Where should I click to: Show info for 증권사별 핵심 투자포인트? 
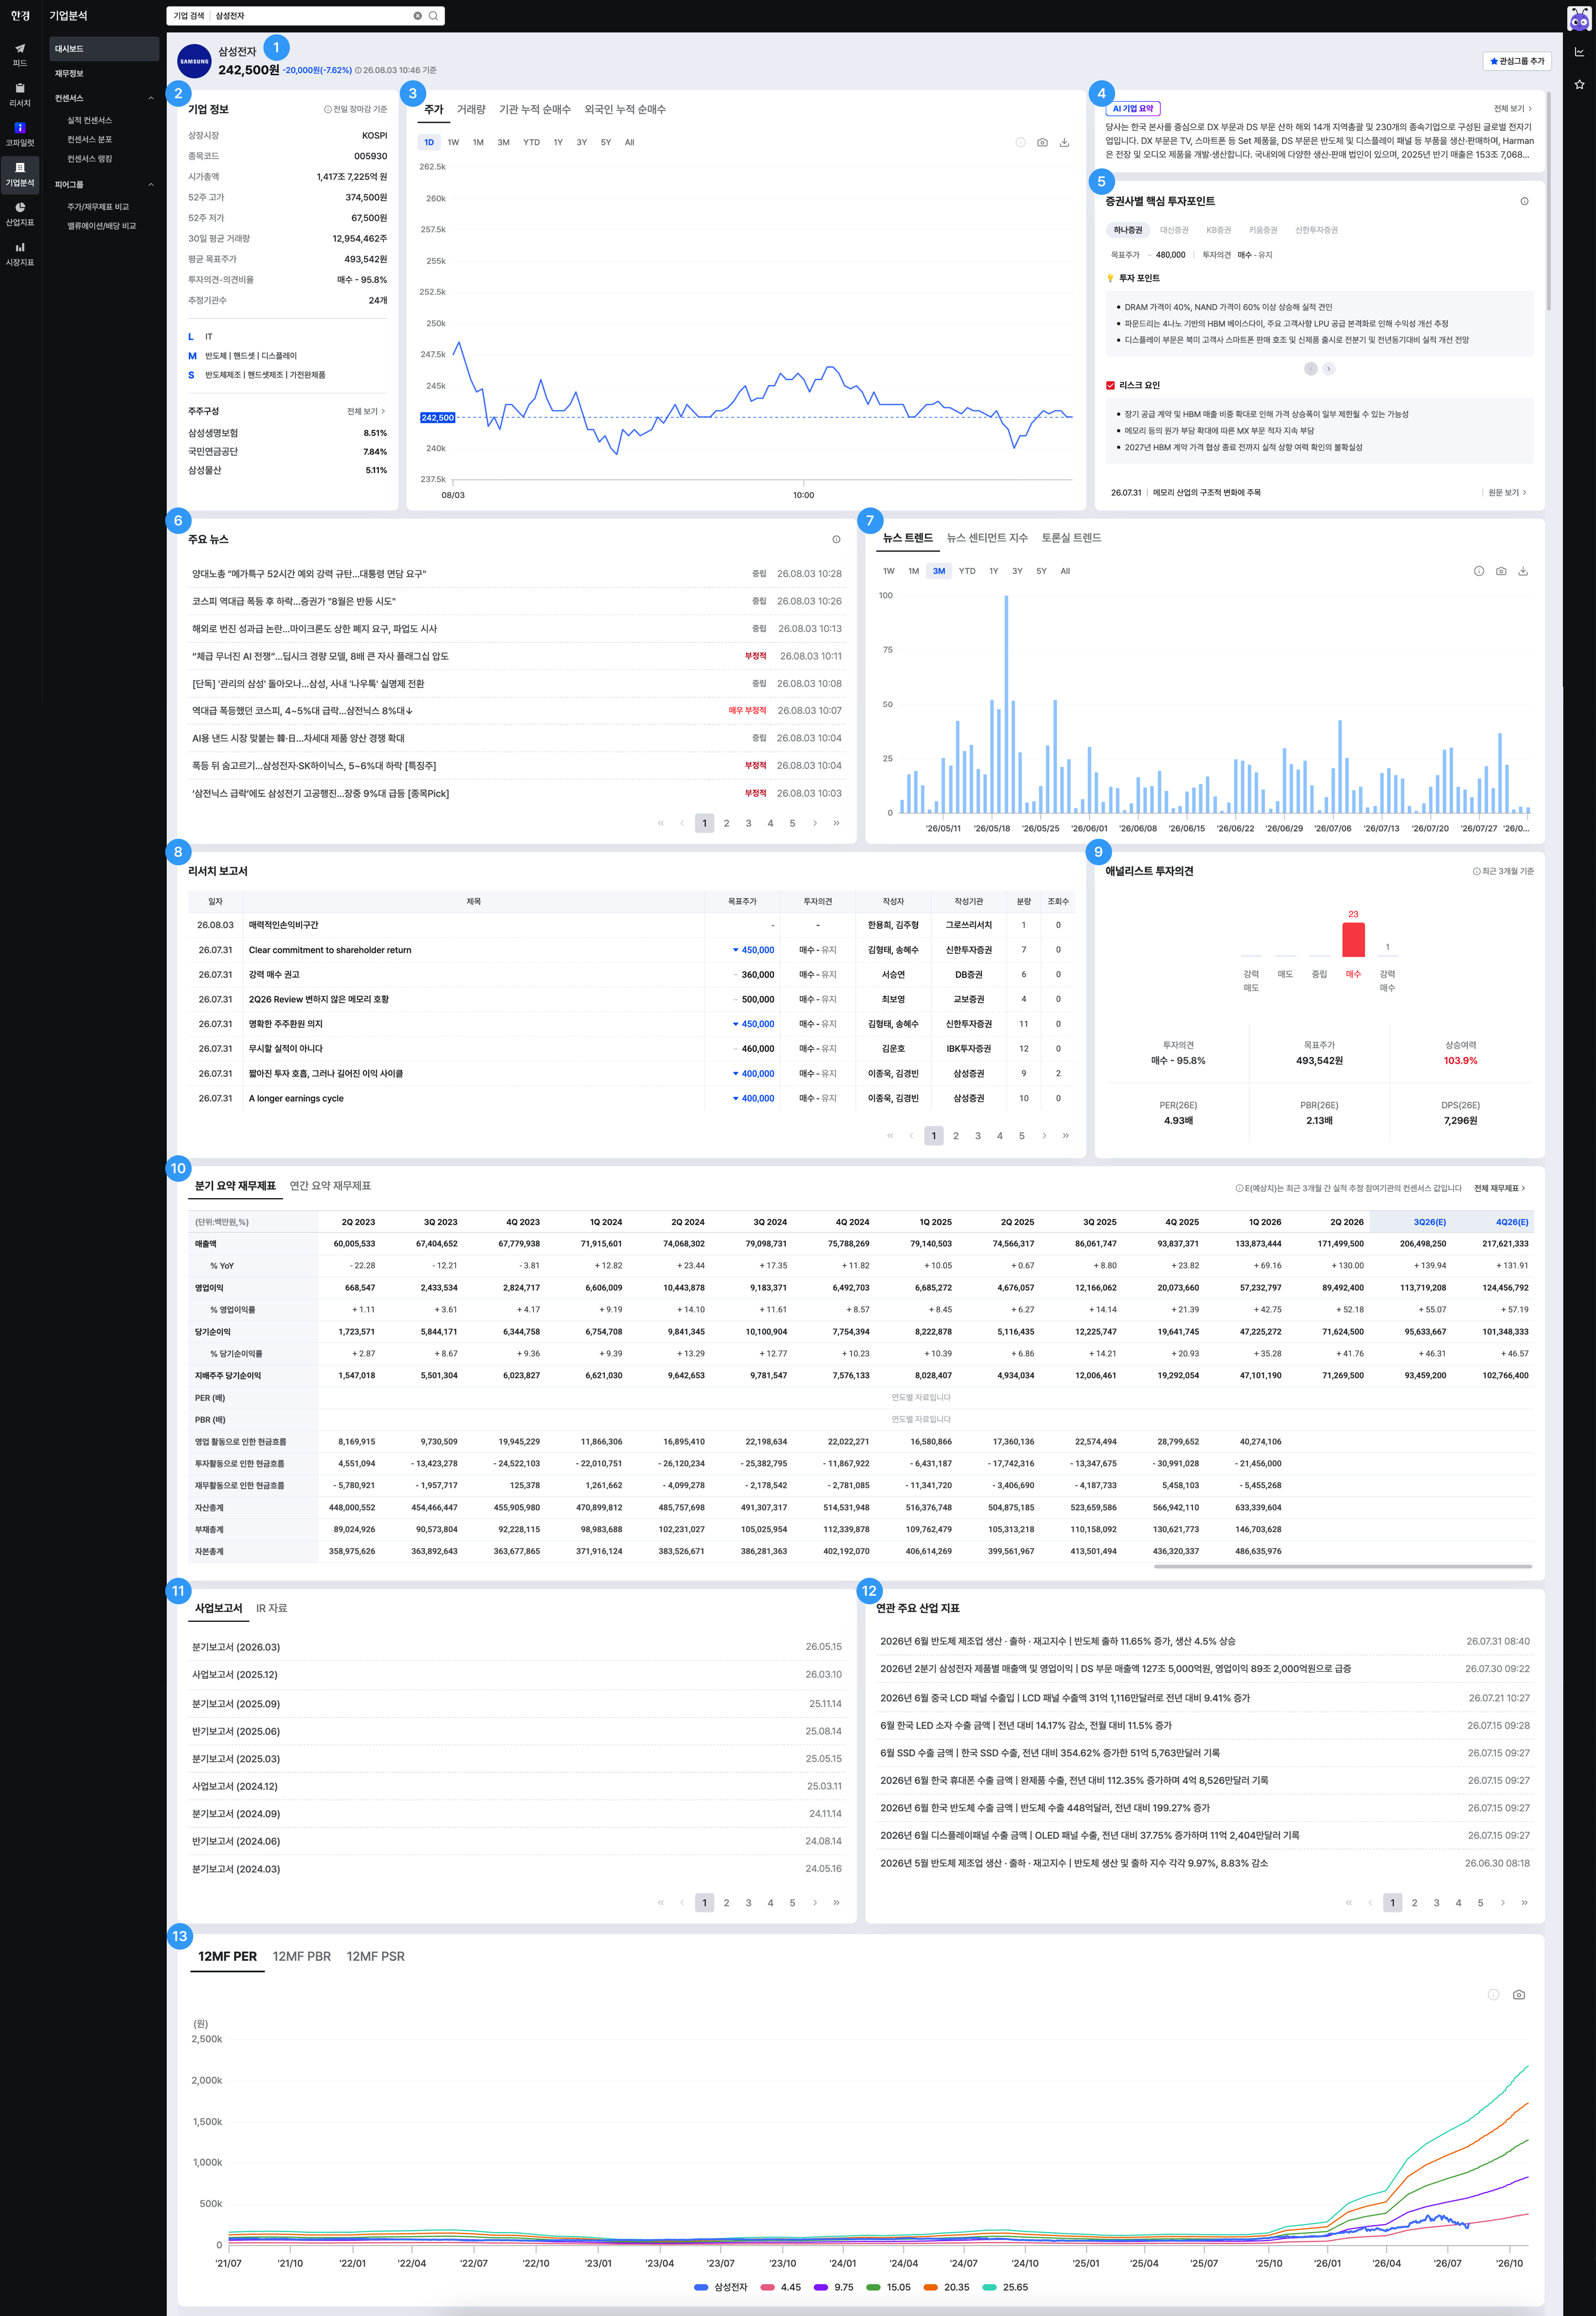coord(1524,201)
